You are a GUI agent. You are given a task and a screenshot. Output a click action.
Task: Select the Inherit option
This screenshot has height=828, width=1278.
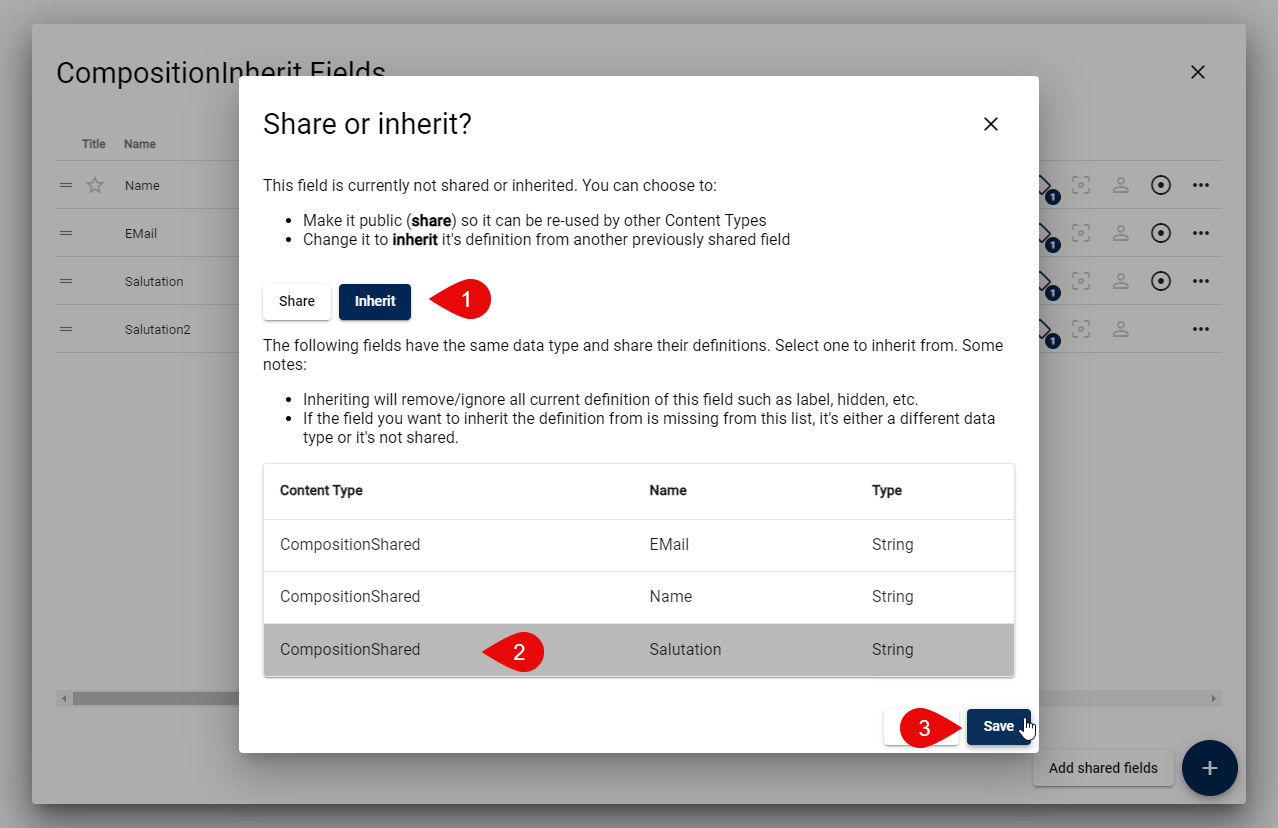click(375, 301)
